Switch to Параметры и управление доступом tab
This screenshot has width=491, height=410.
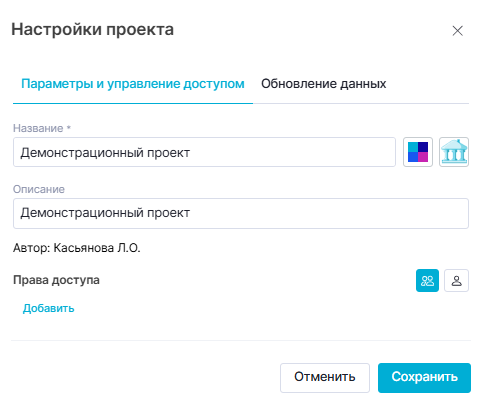pos(133,84)
